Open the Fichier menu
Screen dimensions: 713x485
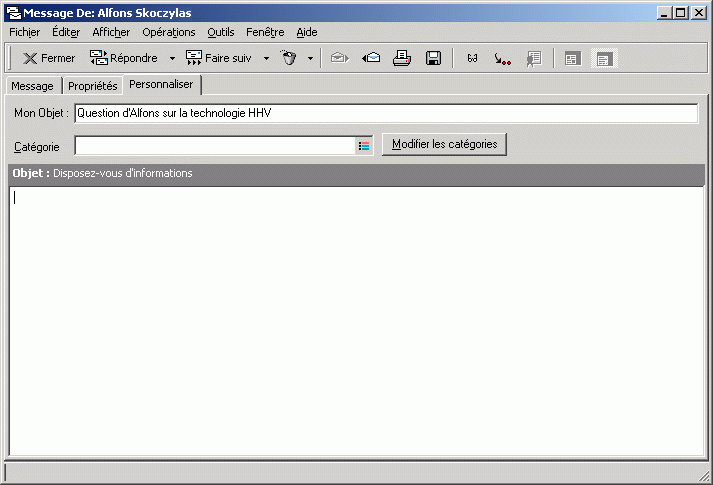tap(25, 32)
